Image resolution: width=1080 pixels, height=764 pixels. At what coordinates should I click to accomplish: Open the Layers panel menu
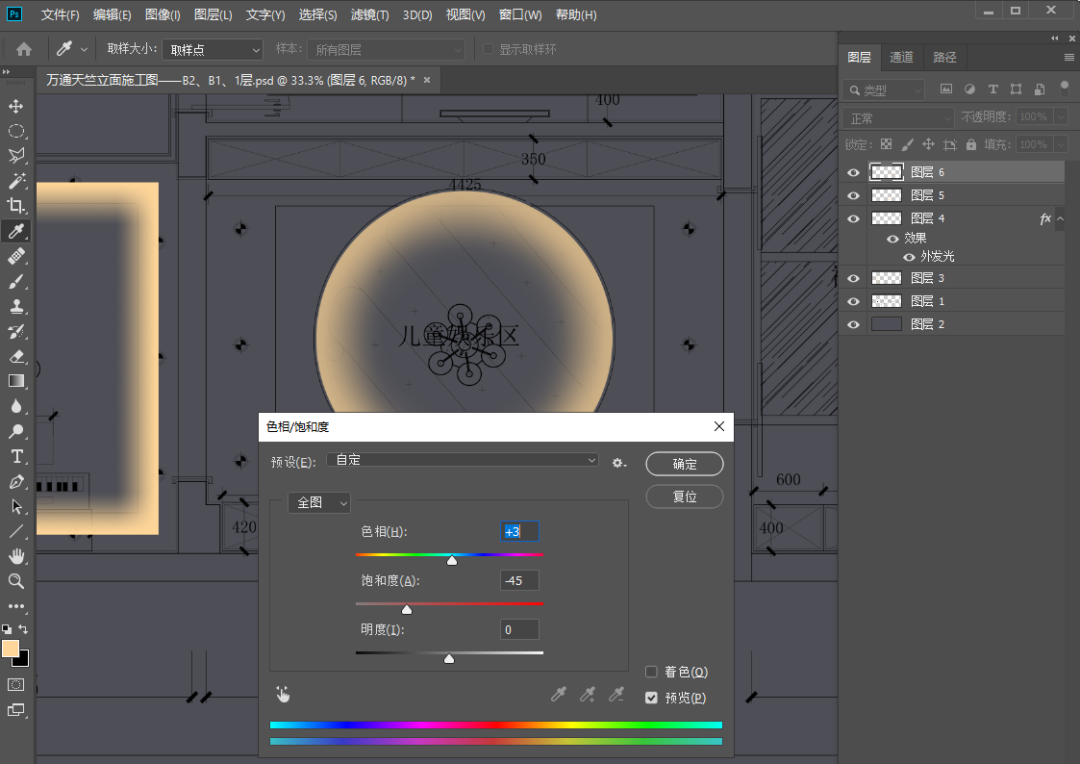point(1069,57)
